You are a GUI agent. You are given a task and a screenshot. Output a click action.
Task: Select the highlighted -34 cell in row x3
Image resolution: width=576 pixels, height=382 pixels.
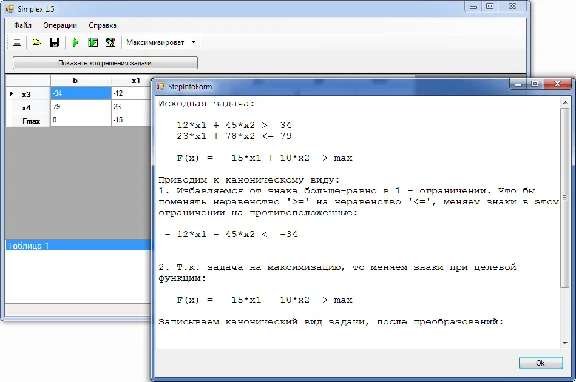pyautogui.click(x=81, y=93)
